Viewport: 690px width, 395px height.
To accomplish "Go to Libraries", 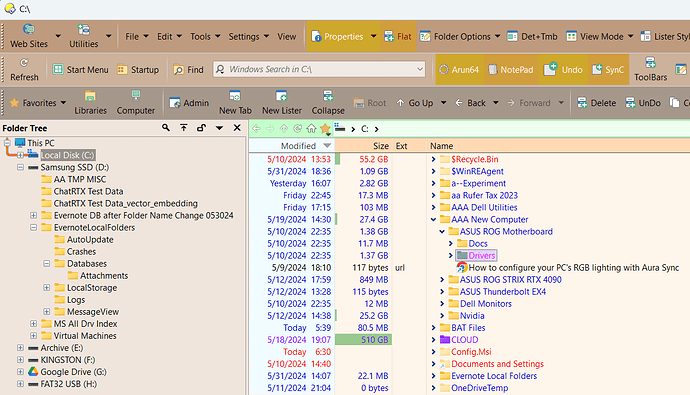I will pos(90,103).
